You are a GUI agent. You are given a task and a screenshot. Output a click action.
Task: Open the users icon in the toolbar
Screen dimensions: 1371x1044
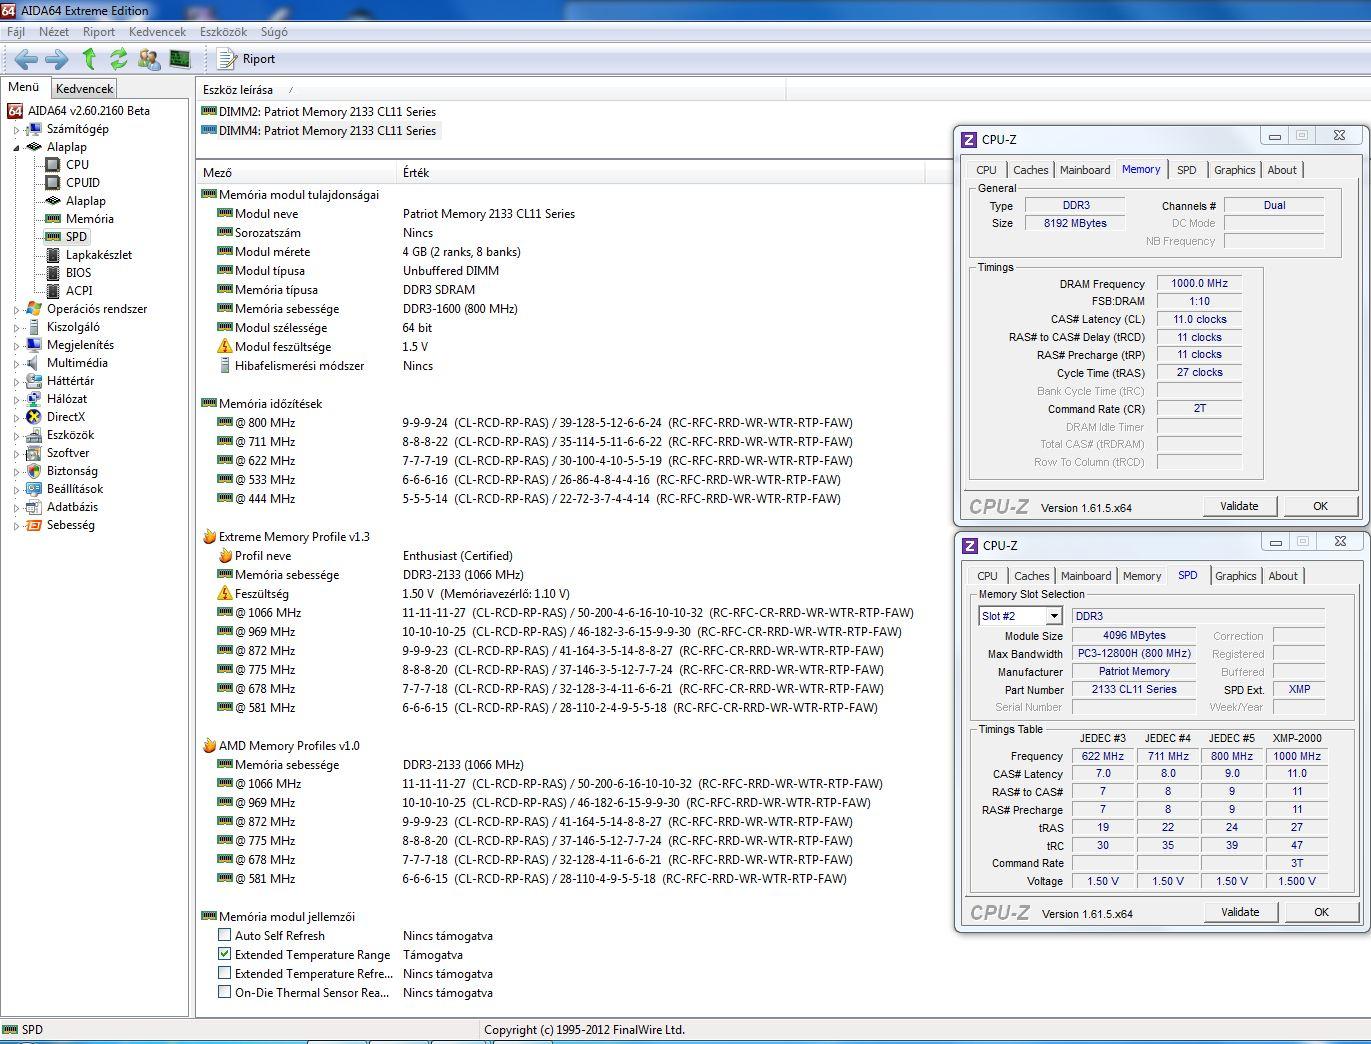click(x=149, y=59)
